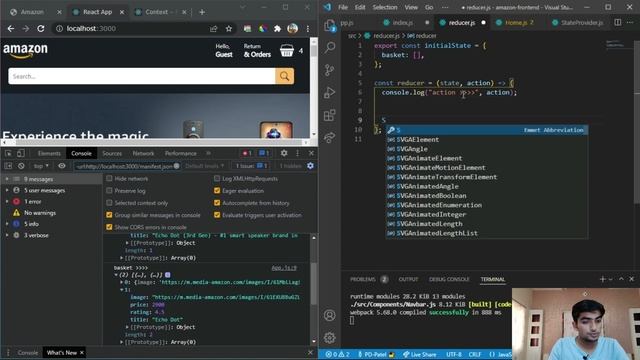The width and height of the screenshot is (640, 360).
Task: Open Default levels dropdown
Action: 205,166
